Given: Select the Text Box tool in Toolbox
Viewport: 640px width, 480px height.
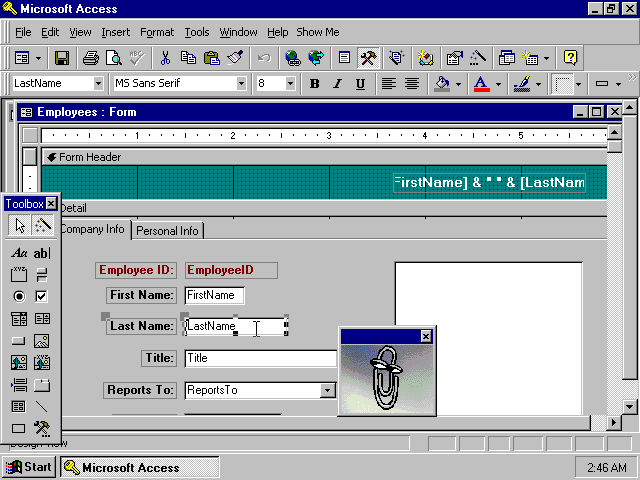Looking at the screenshot, I should 42,253.
